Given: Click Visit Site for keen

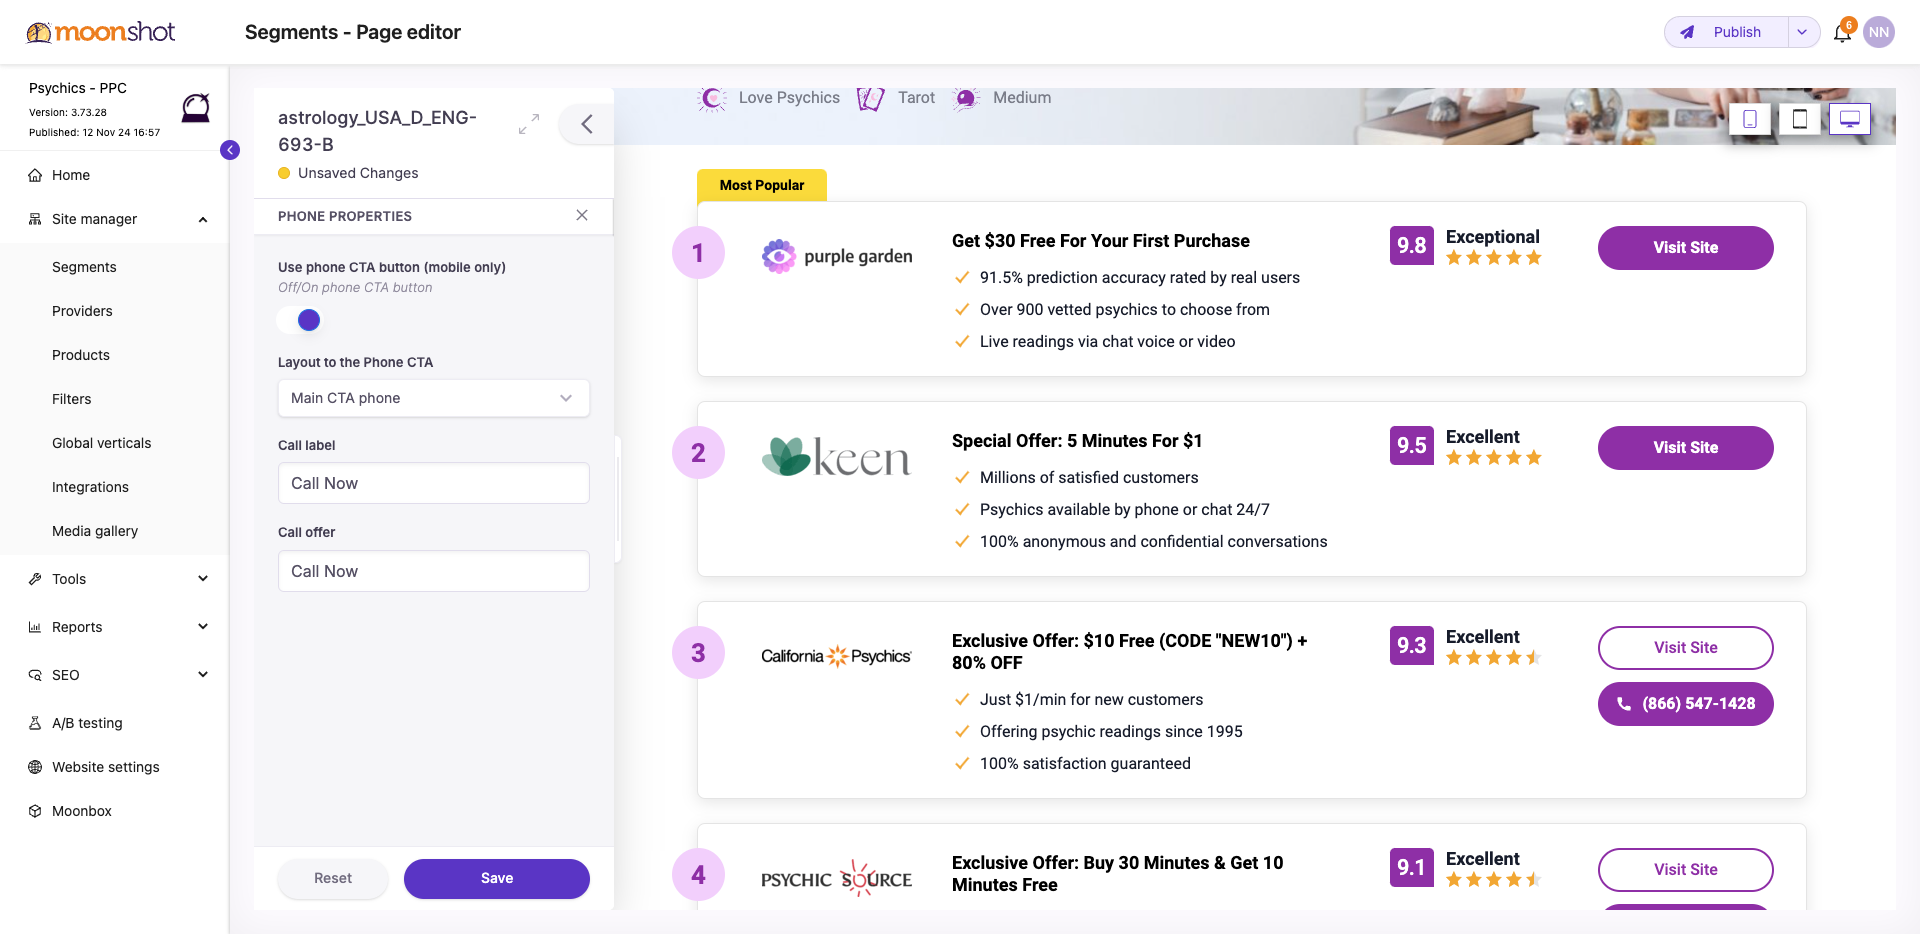Looking at the screenshot, I should 1686,448.
